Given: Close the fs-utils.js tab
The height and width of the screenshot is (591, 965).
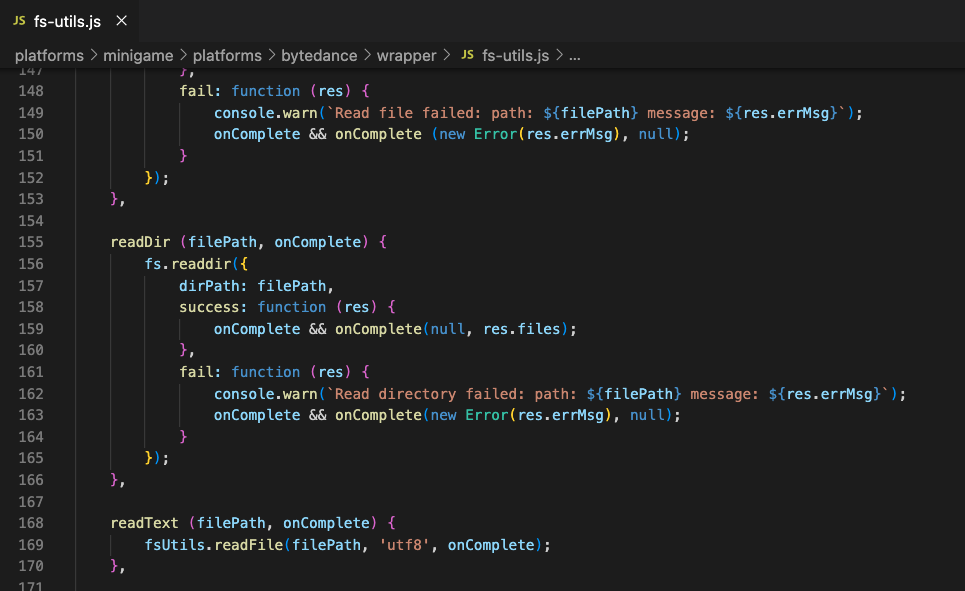Looking at the screenshot, I should [121, 21].
